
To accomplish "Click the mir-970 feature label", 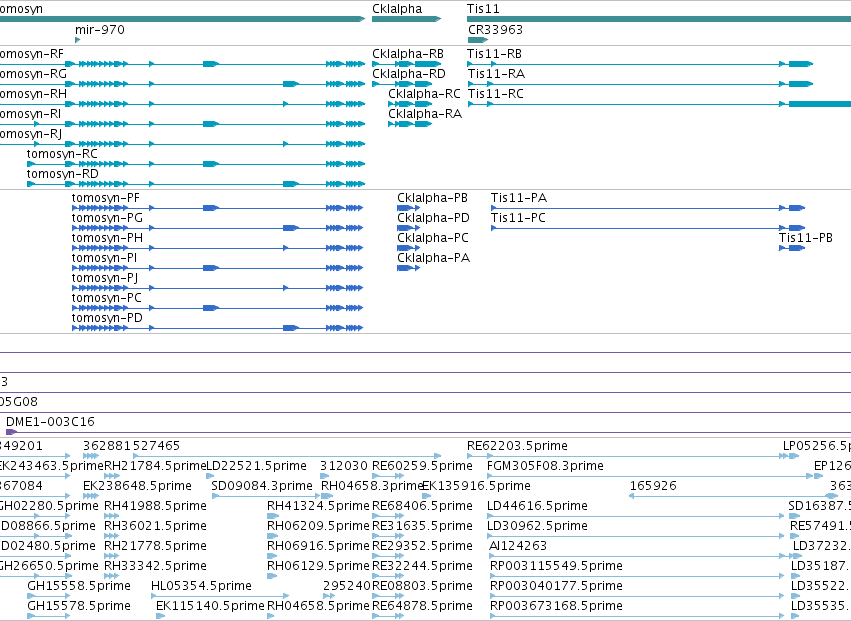I will coord(100,29).
